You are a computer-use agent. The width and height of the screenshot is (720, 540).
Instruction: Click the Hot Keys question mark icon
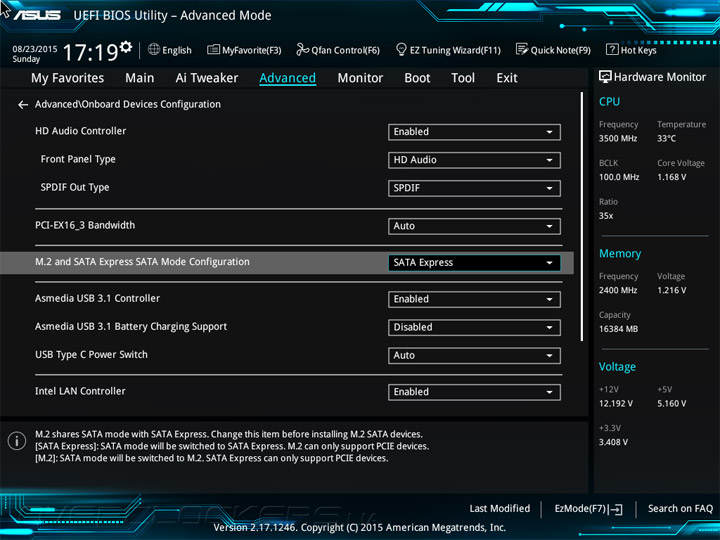tap(612, 49)
